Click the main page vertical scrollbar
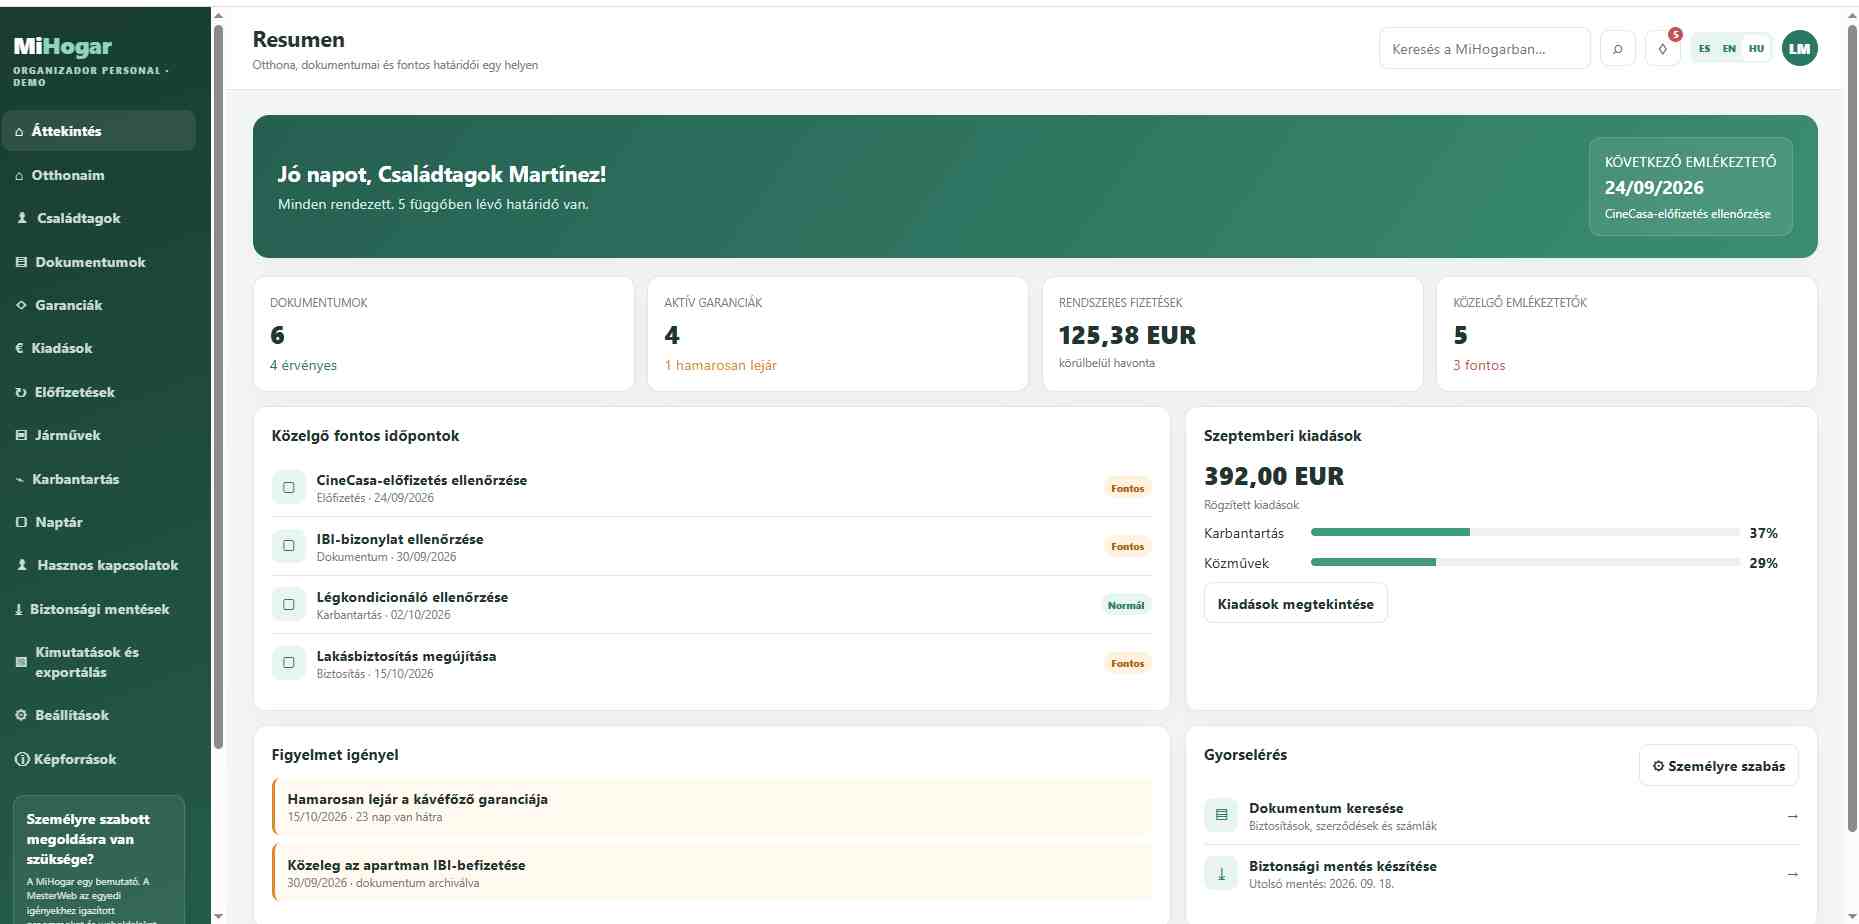The image size is (1859, 924). pyautogui.click(x=1852, y=427)
